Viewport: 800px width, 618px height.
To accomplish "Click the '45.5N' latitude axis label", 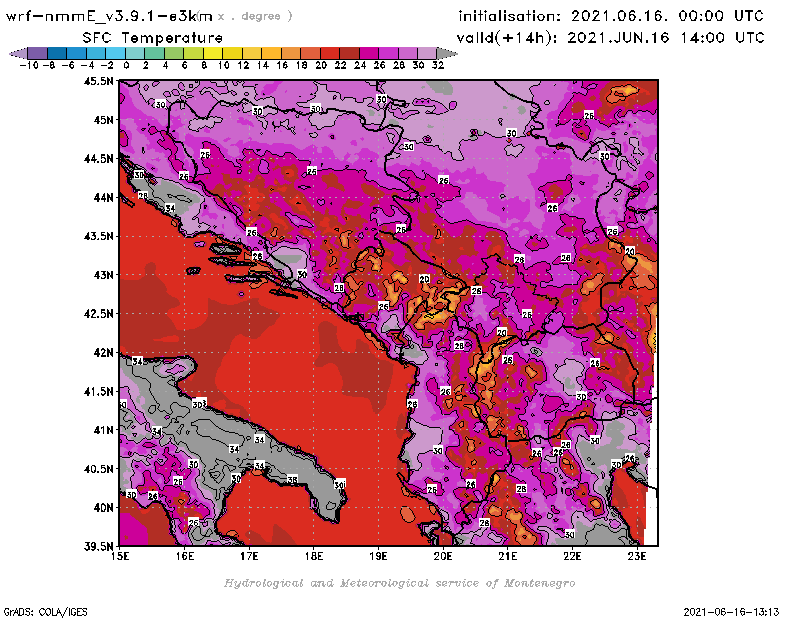I will (98, 81).
